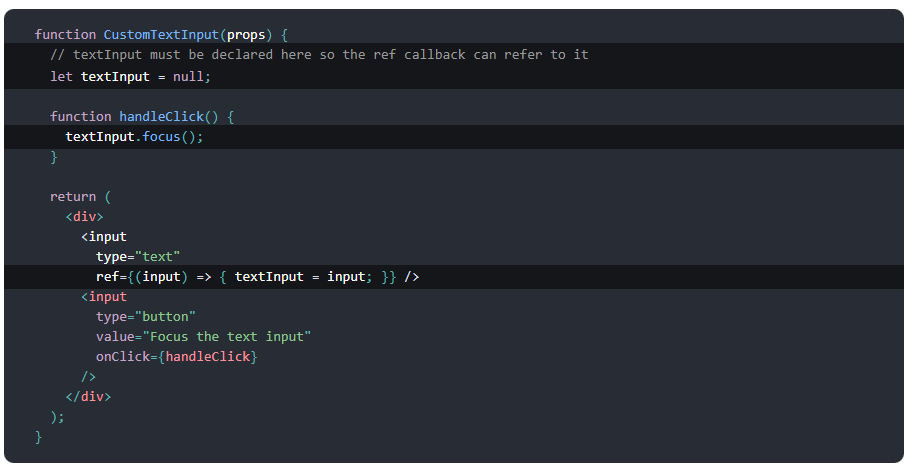Click the onClick={handleClick} attribute

[x=176, y=357]
